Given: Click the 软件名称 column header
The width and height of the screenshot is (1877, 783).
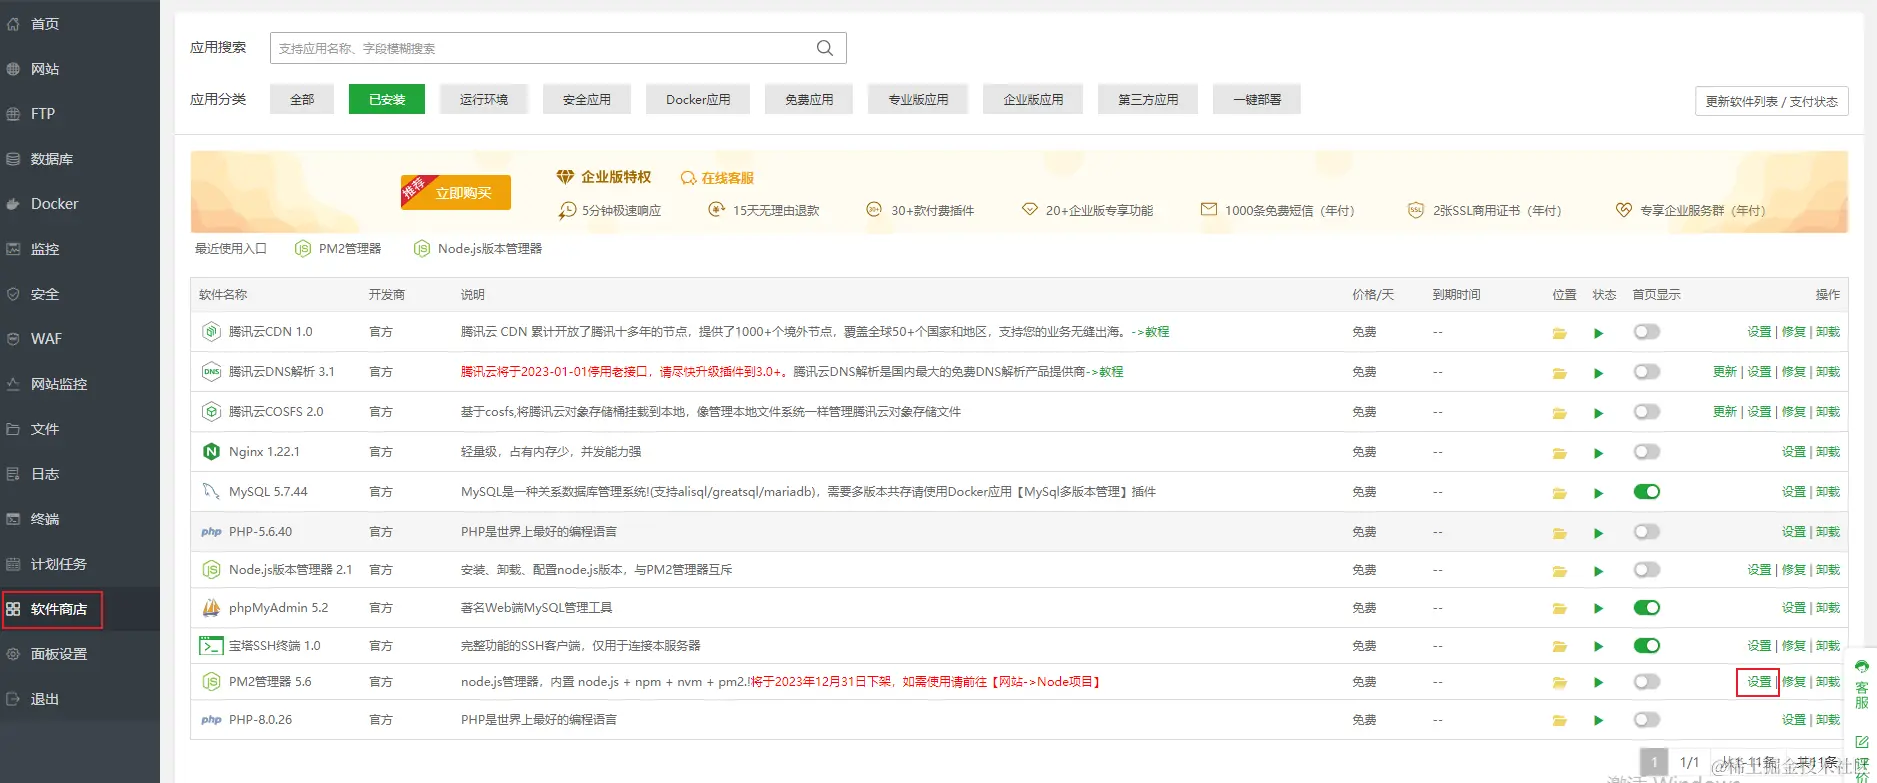Looking at the screenshot, I should click(223, 295).
